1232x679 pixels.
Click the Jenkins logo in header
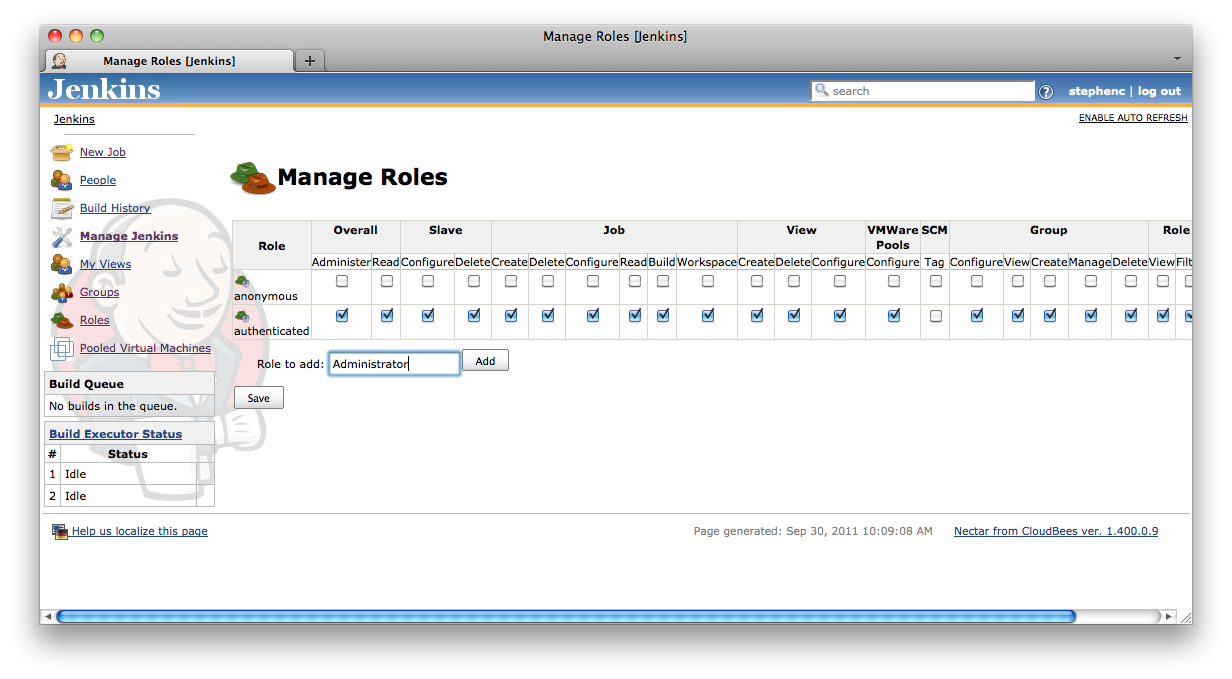tap(104, 89)
